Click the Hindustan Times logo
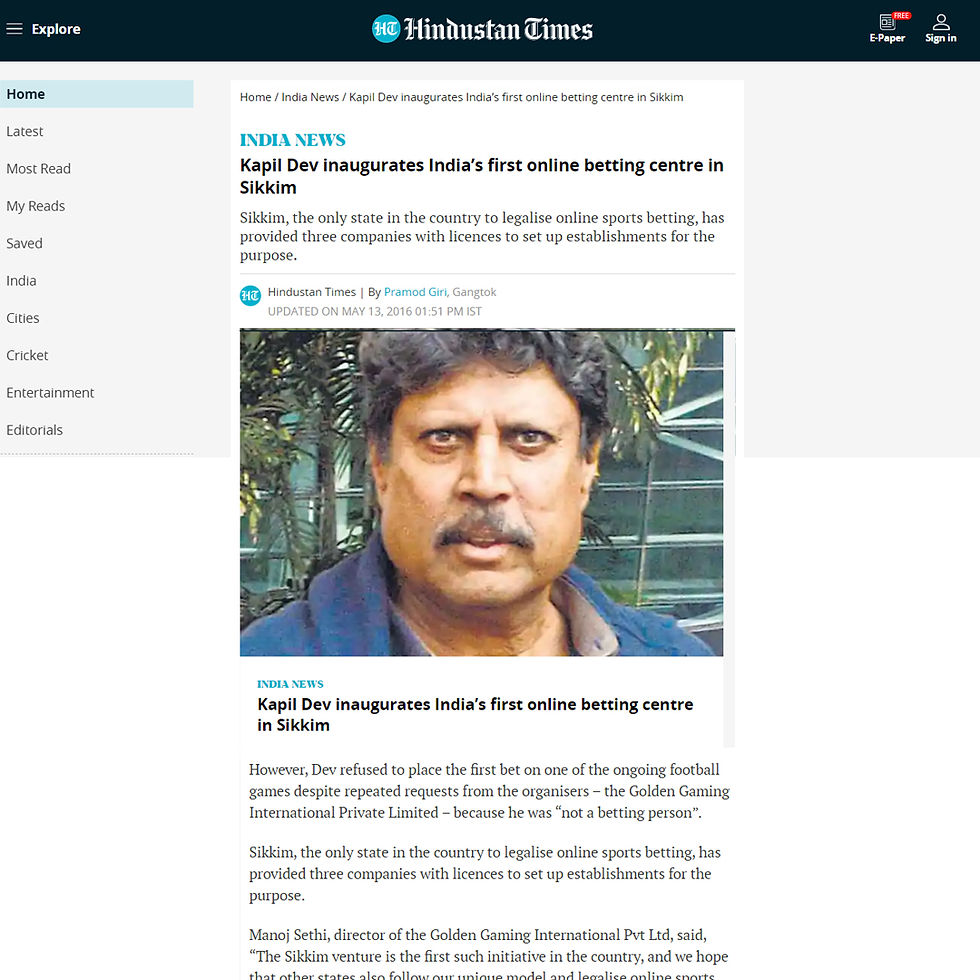The image size is (980, 980). [x=482, y=29]
